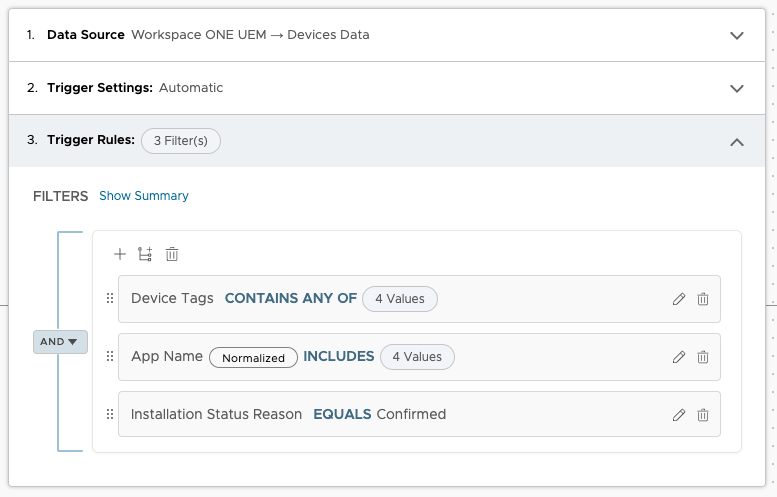Edit the Device Tags filter
Image resolution: width=777 pixels, height=497 pixels.
[x=679, y=299]
